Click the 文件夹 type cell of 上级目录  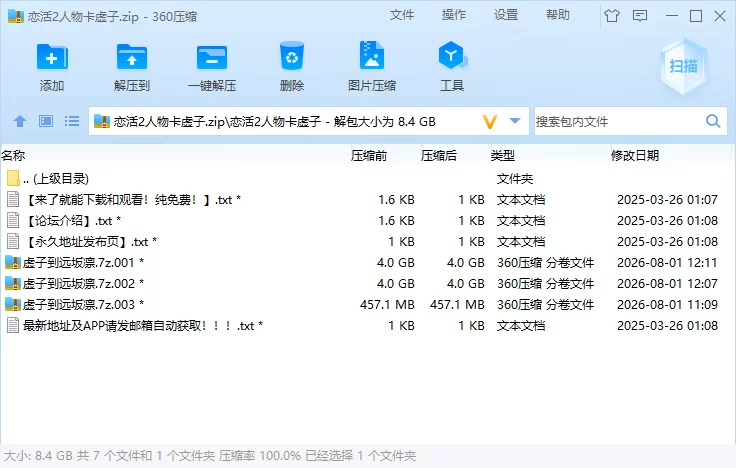(515, 179)
